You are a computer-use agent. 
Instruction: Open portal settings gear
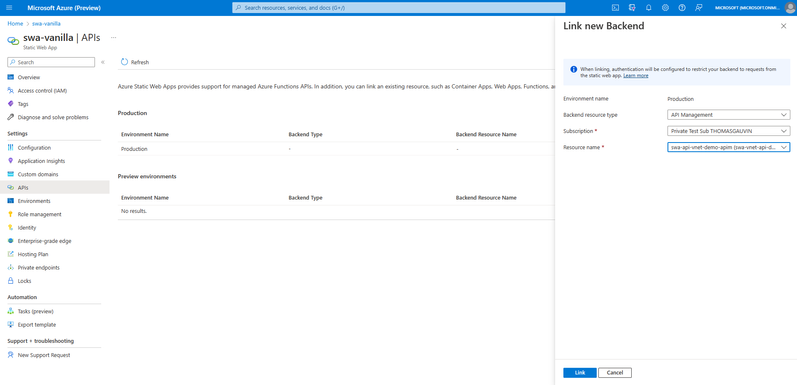tap(665, 8)
